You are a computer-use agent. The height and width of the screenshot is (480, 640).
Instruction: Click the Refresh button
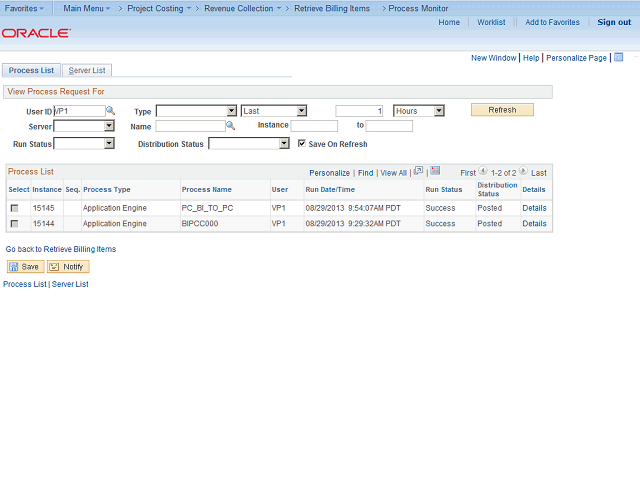pyautogui.click(x=502, y=110)
